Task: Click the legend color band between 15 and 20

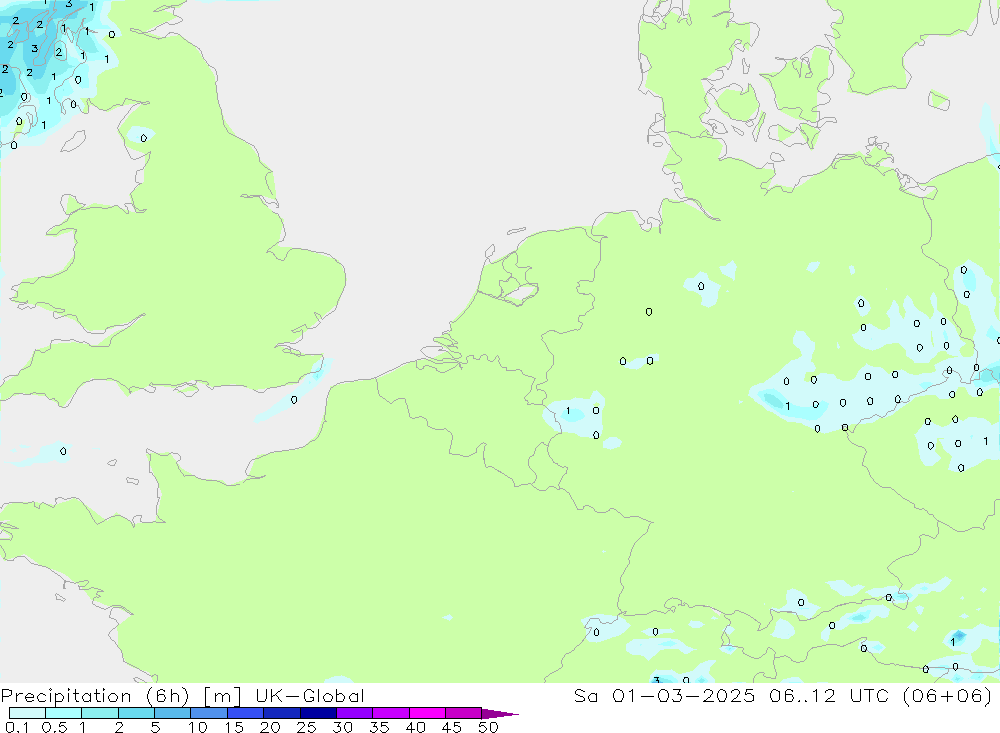Action: point(246,713)
